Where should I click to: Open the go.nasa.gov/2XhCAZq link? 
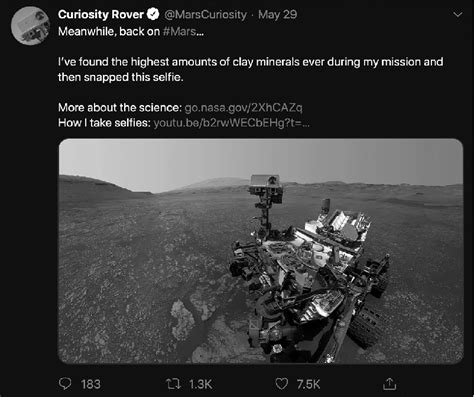[243, 107]
